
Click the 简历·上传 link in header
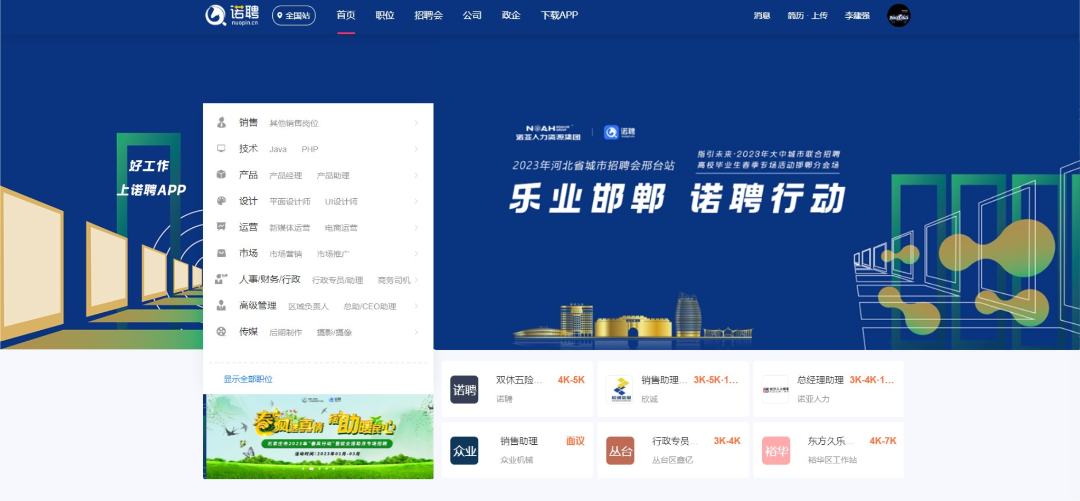coord(807,15)
